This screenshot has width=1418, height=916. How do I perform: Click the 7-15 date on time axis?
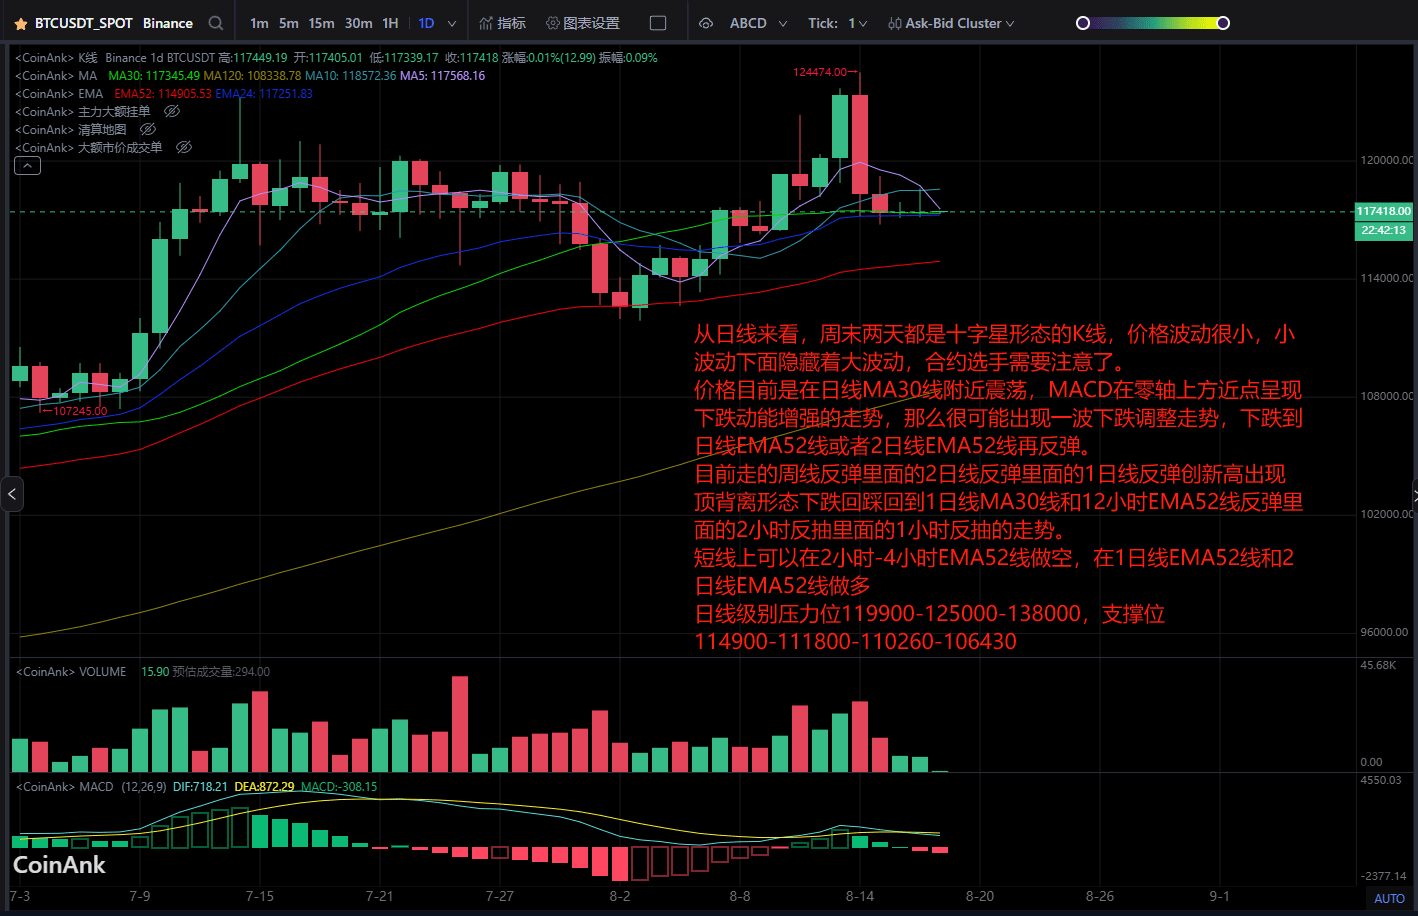(x=260, y=896)
